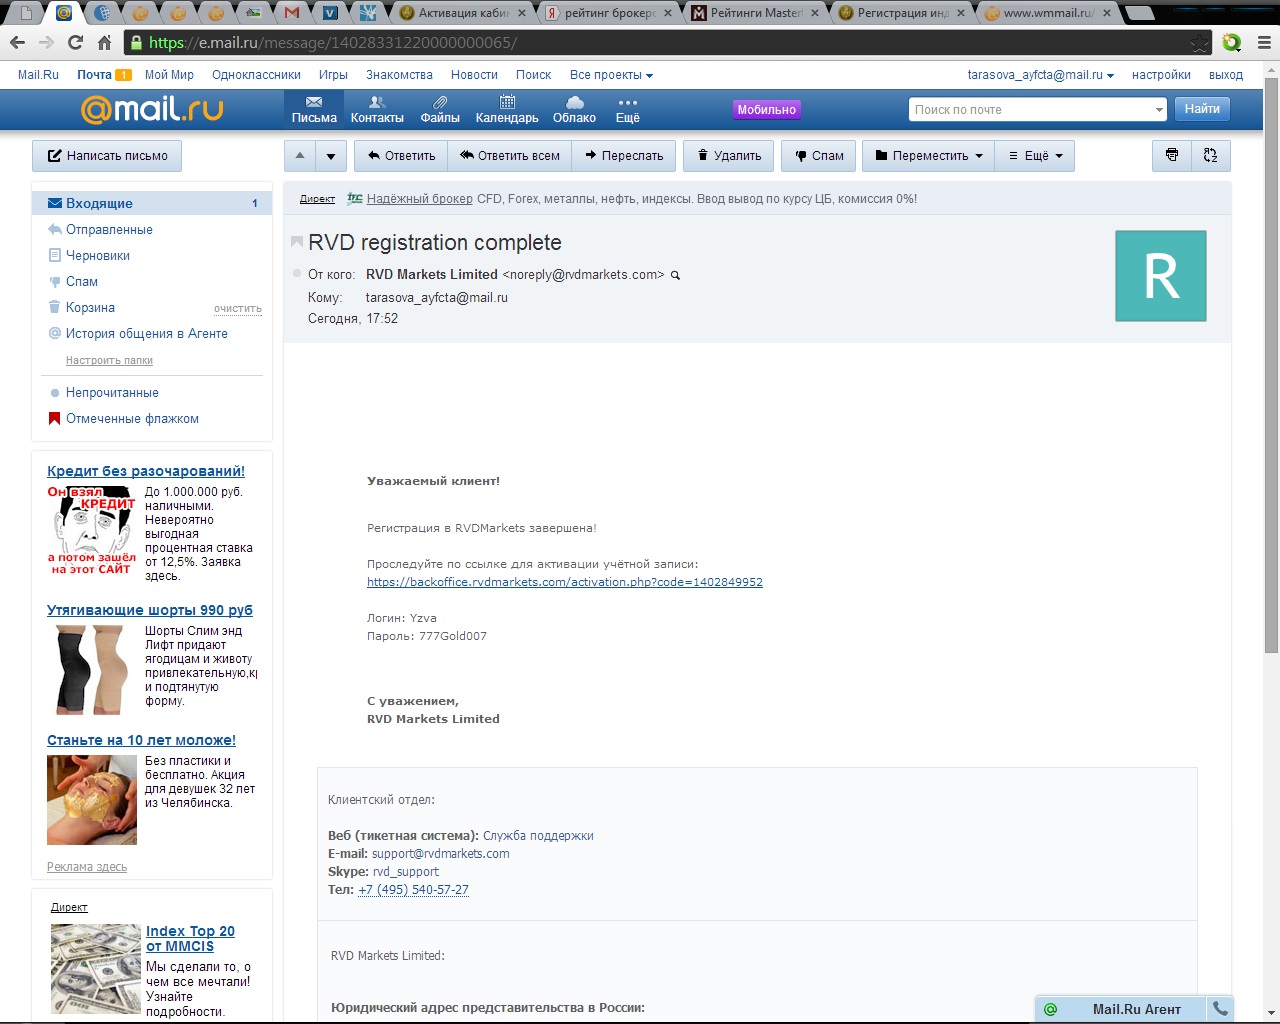The image size is (1280, 1024).
Task: Click browser back arrow
Action: coord(17,42)
